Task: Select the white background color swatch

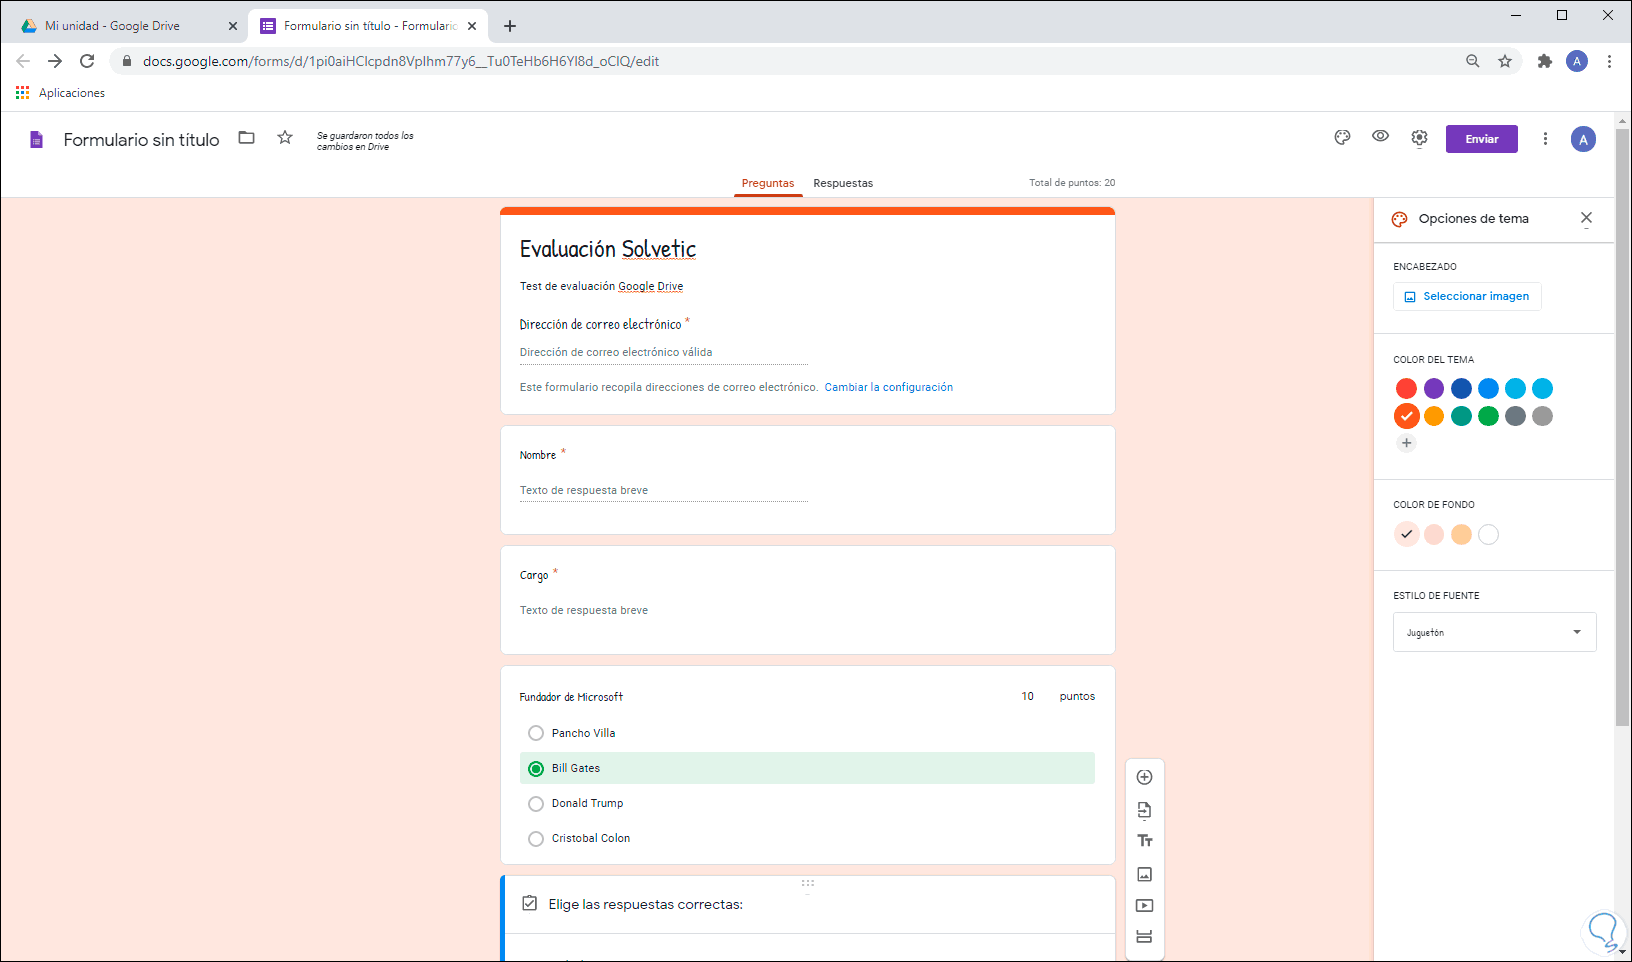Action: pyautogui.click(x=1488, y=535)
